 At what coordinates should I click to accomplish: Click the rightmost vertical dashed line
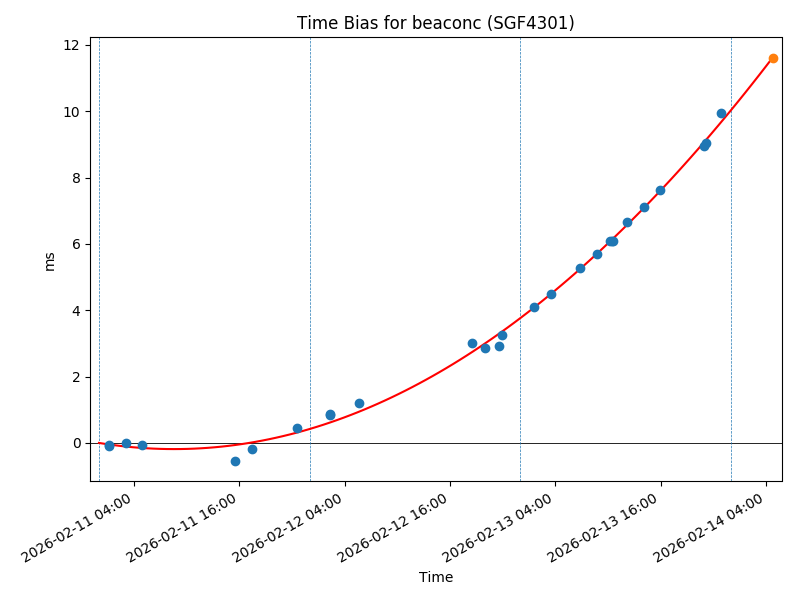pyautogui.click(x=731, y=260)
